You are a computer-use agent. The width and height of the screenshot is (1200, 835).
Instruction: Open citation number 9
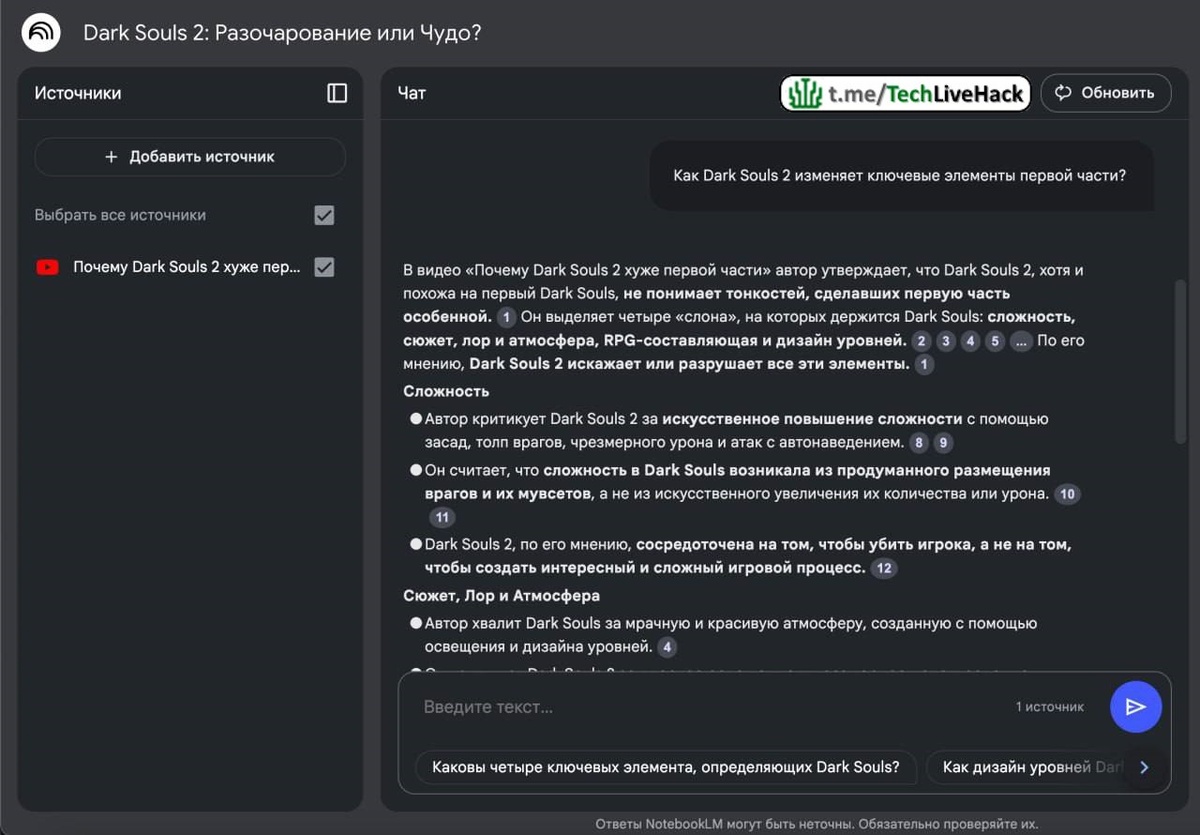coord(942,443)
